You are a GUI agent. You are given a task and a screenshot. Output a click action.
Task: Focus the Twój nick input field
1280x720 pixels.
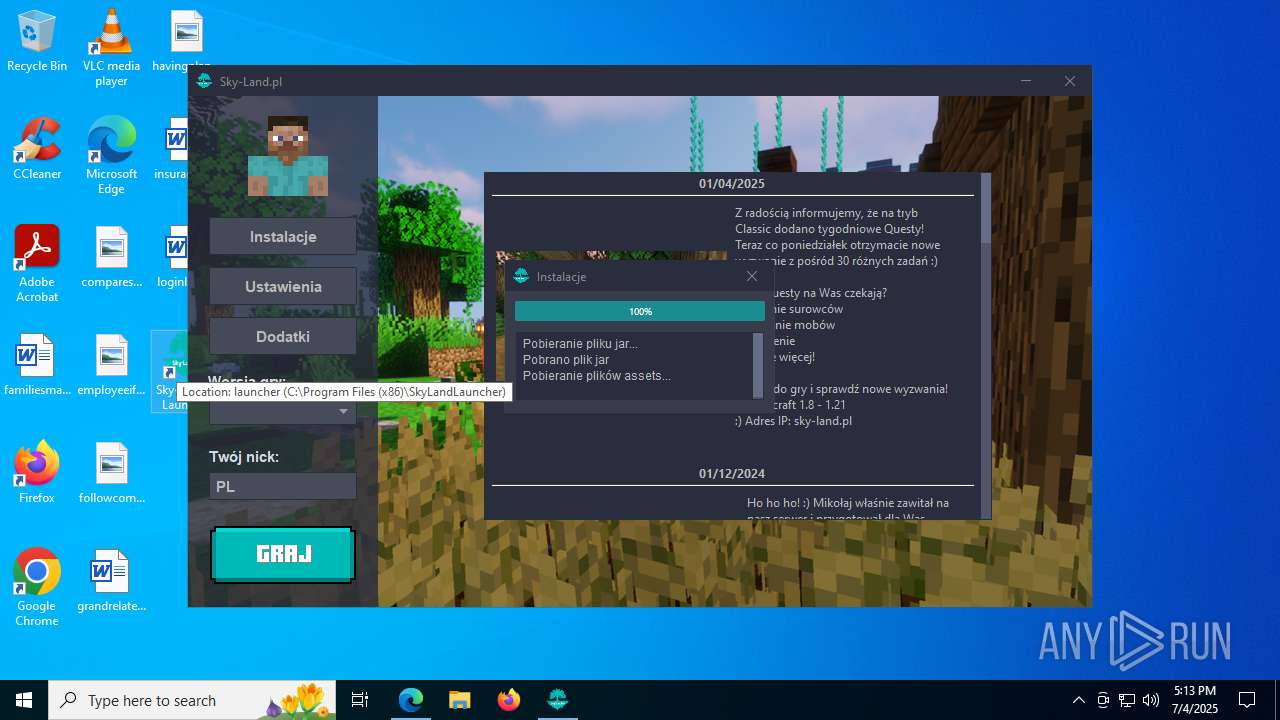click(283, 487)
